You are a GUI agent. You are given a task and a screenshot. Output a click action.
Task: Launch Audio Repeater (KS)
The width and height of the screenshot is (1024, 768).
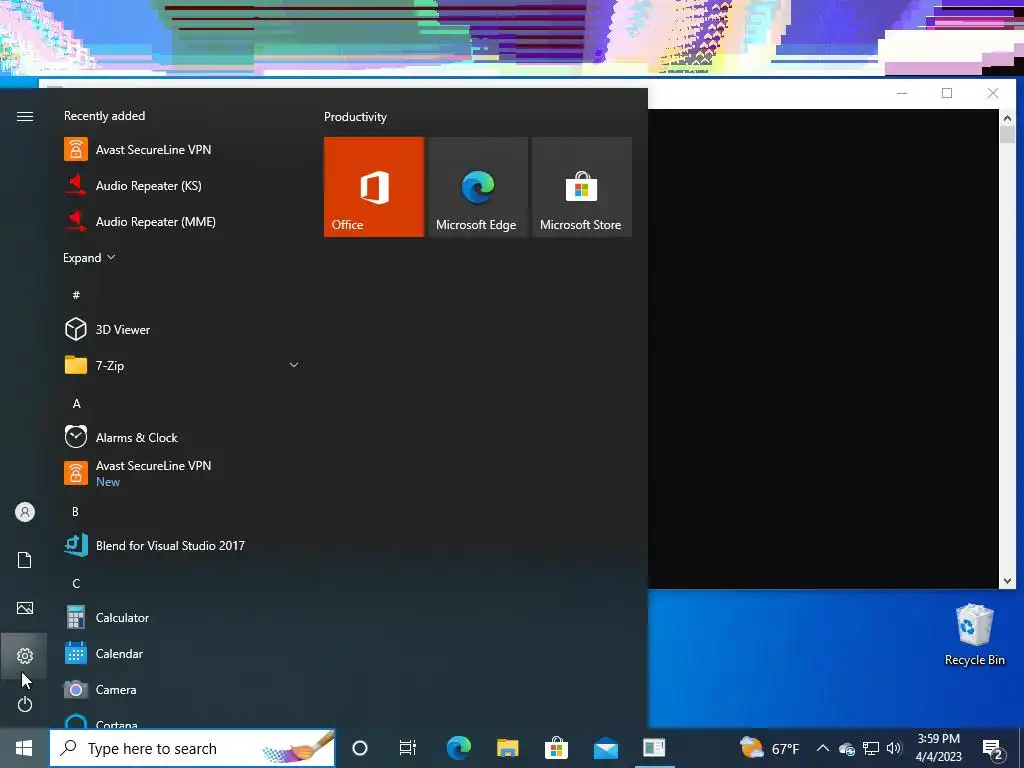click(183, 185)
